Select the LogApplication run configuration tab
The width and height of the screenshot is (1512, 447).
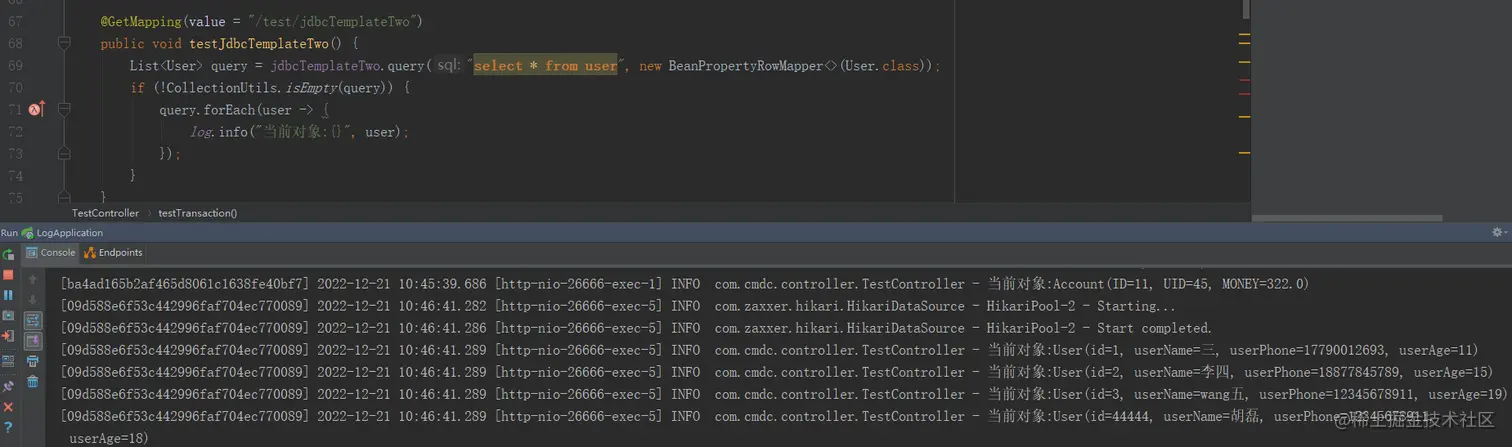click(62, 233)
